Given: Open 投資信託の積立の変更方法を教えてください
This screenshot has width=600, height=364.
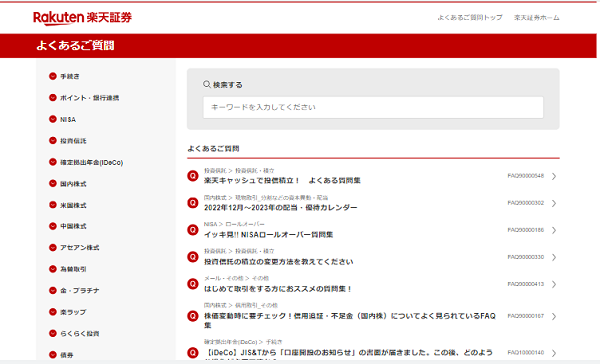Looking at the screenshot, I should click(279, 262).
